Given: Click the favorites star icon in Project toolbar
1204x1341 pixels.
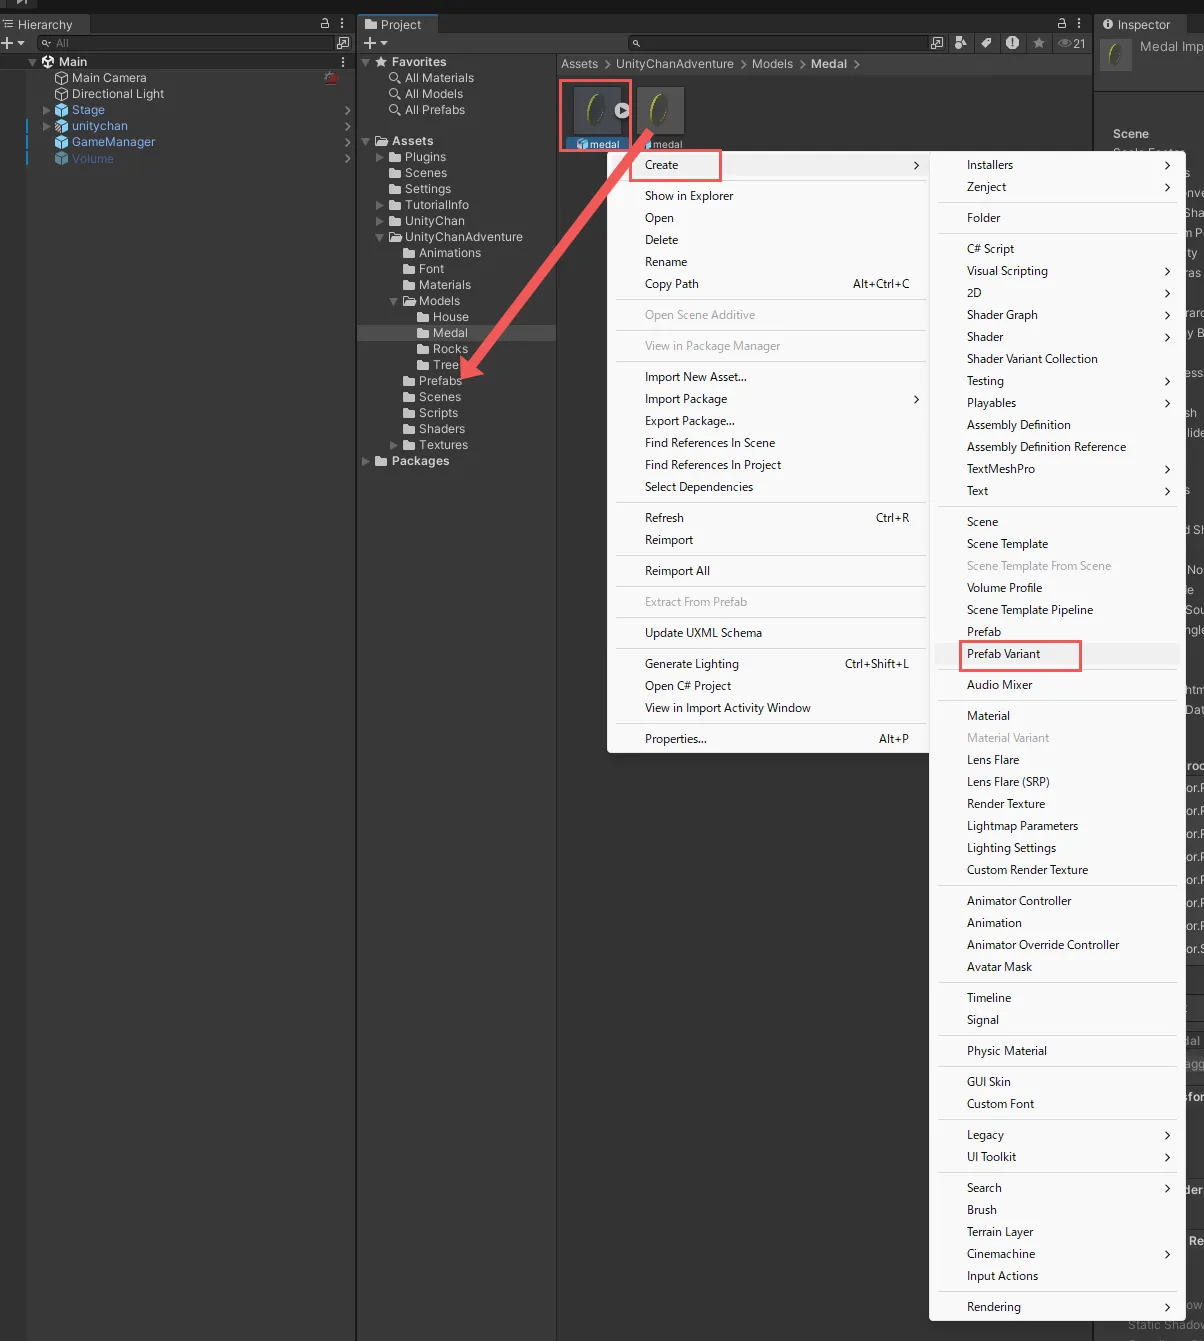Looking at the screenshot, I should pos(1039,43).
